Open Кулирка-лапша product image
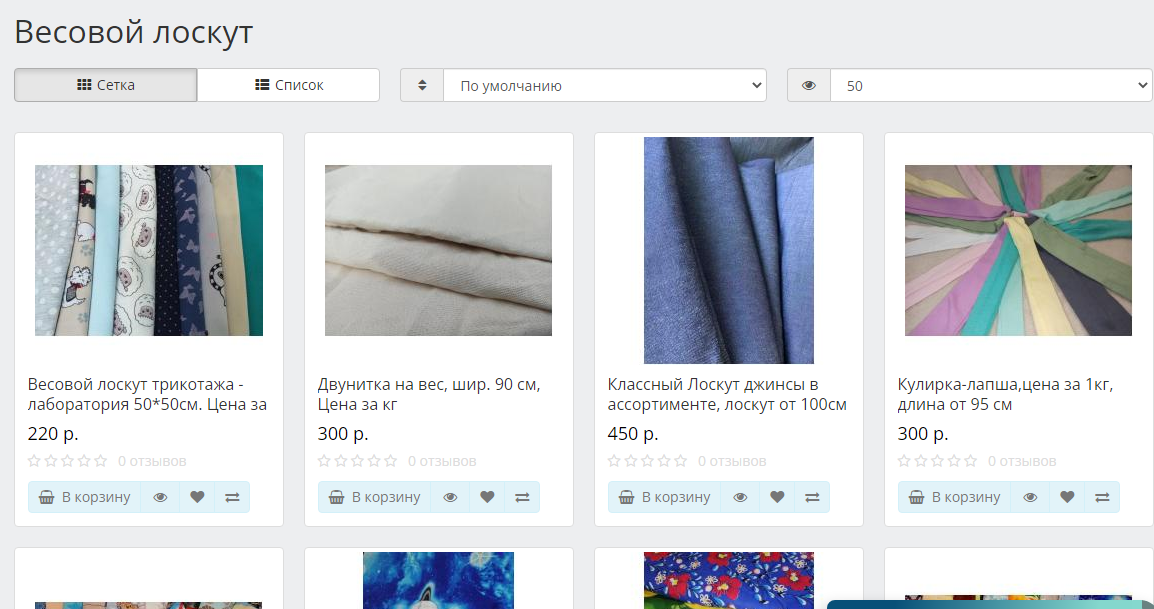The width and height of the screenshot is (1154, 609). coord(1019,250)
